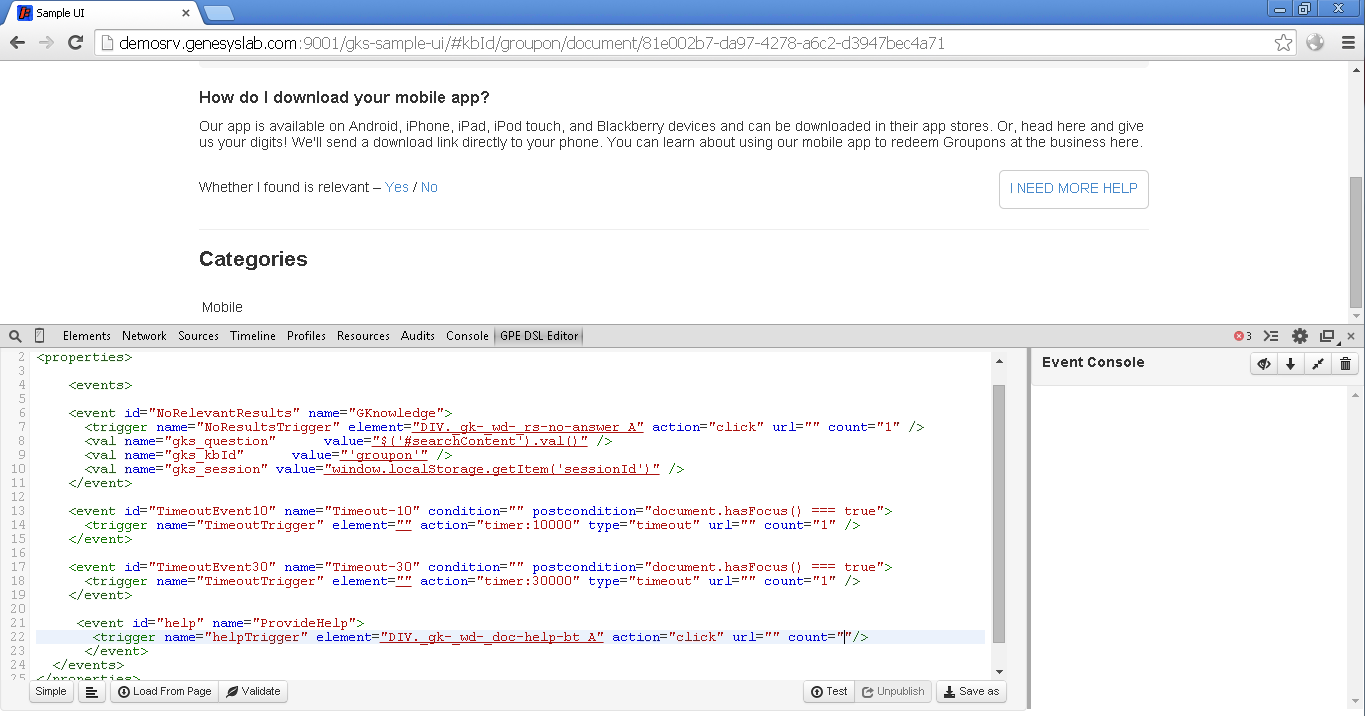Click the collapse arrows icon in Event Console

tap(1318, 364)
